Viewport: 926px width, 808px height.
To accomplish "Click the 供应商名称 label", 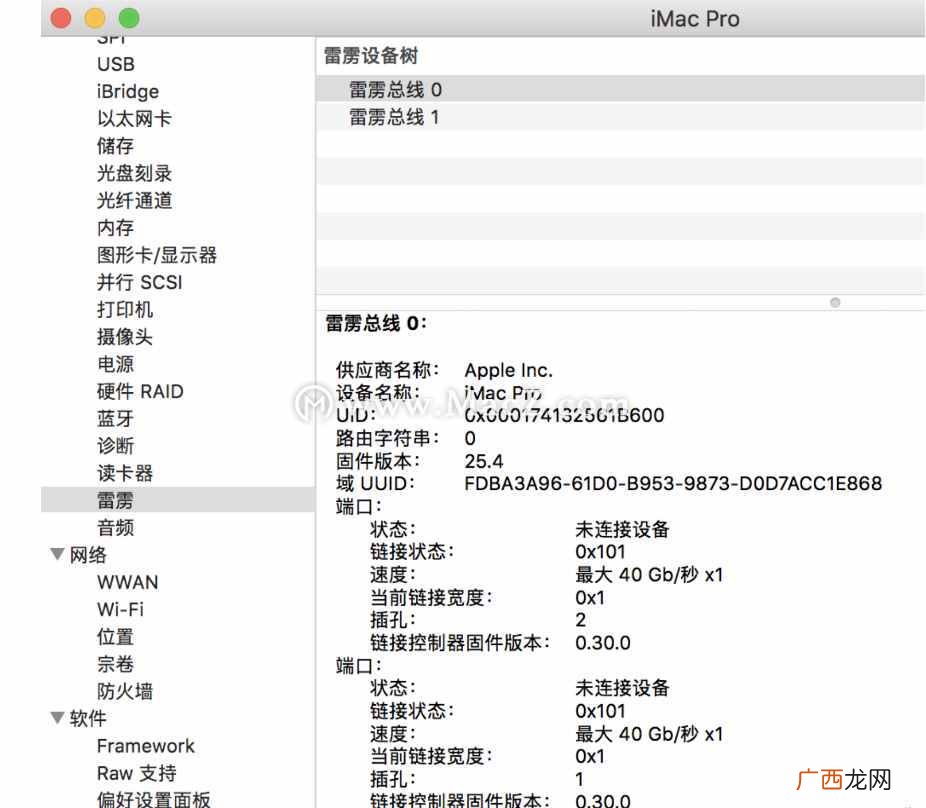I will [387, 370].
